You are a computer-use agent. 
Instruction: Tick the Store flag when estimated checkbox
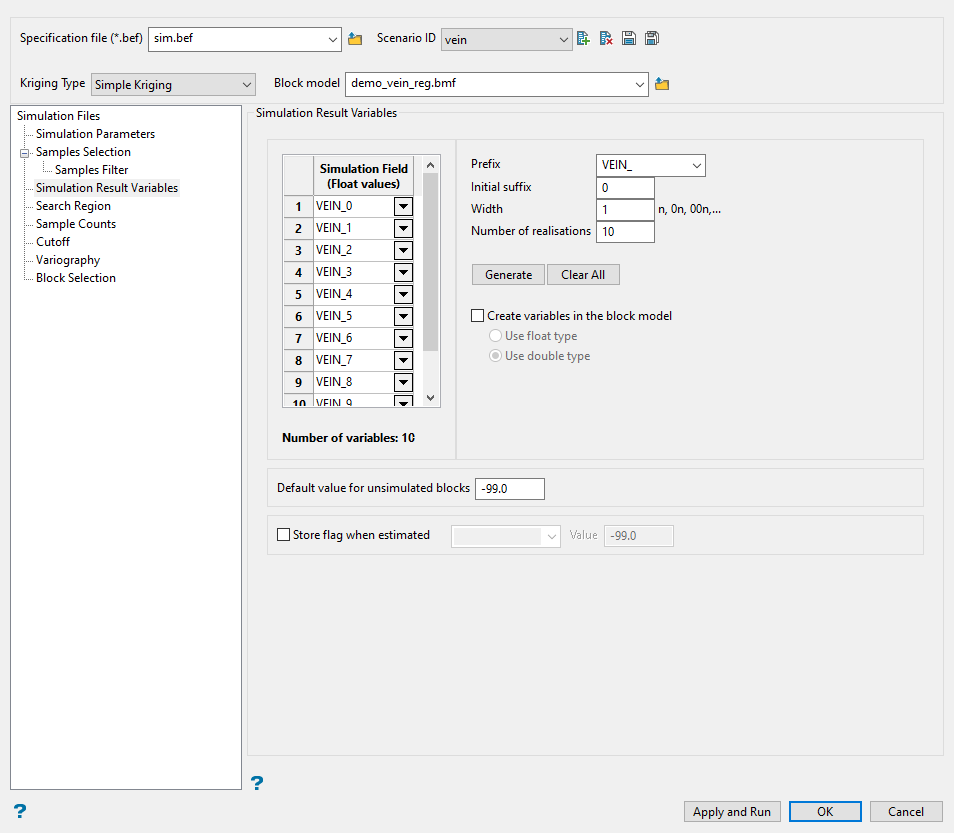pyautogui.click(x=283, y=535)
